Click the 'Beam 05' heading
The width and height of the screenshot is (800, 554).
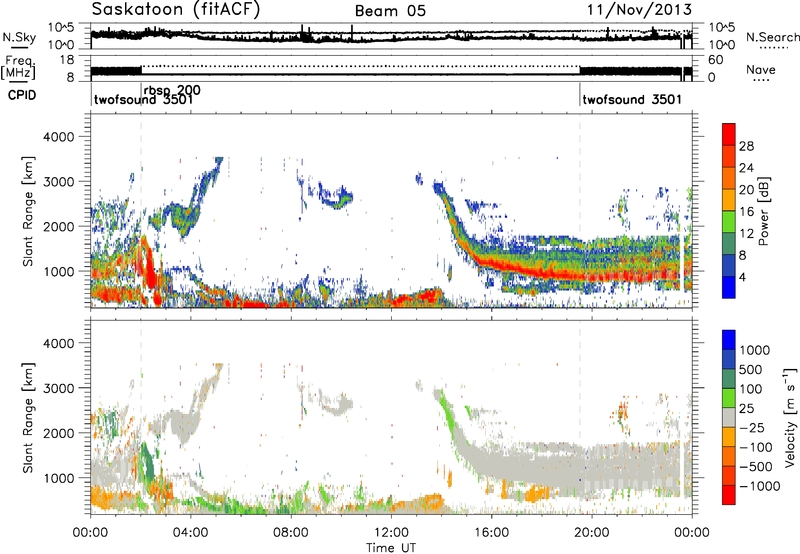pos(390,11)
